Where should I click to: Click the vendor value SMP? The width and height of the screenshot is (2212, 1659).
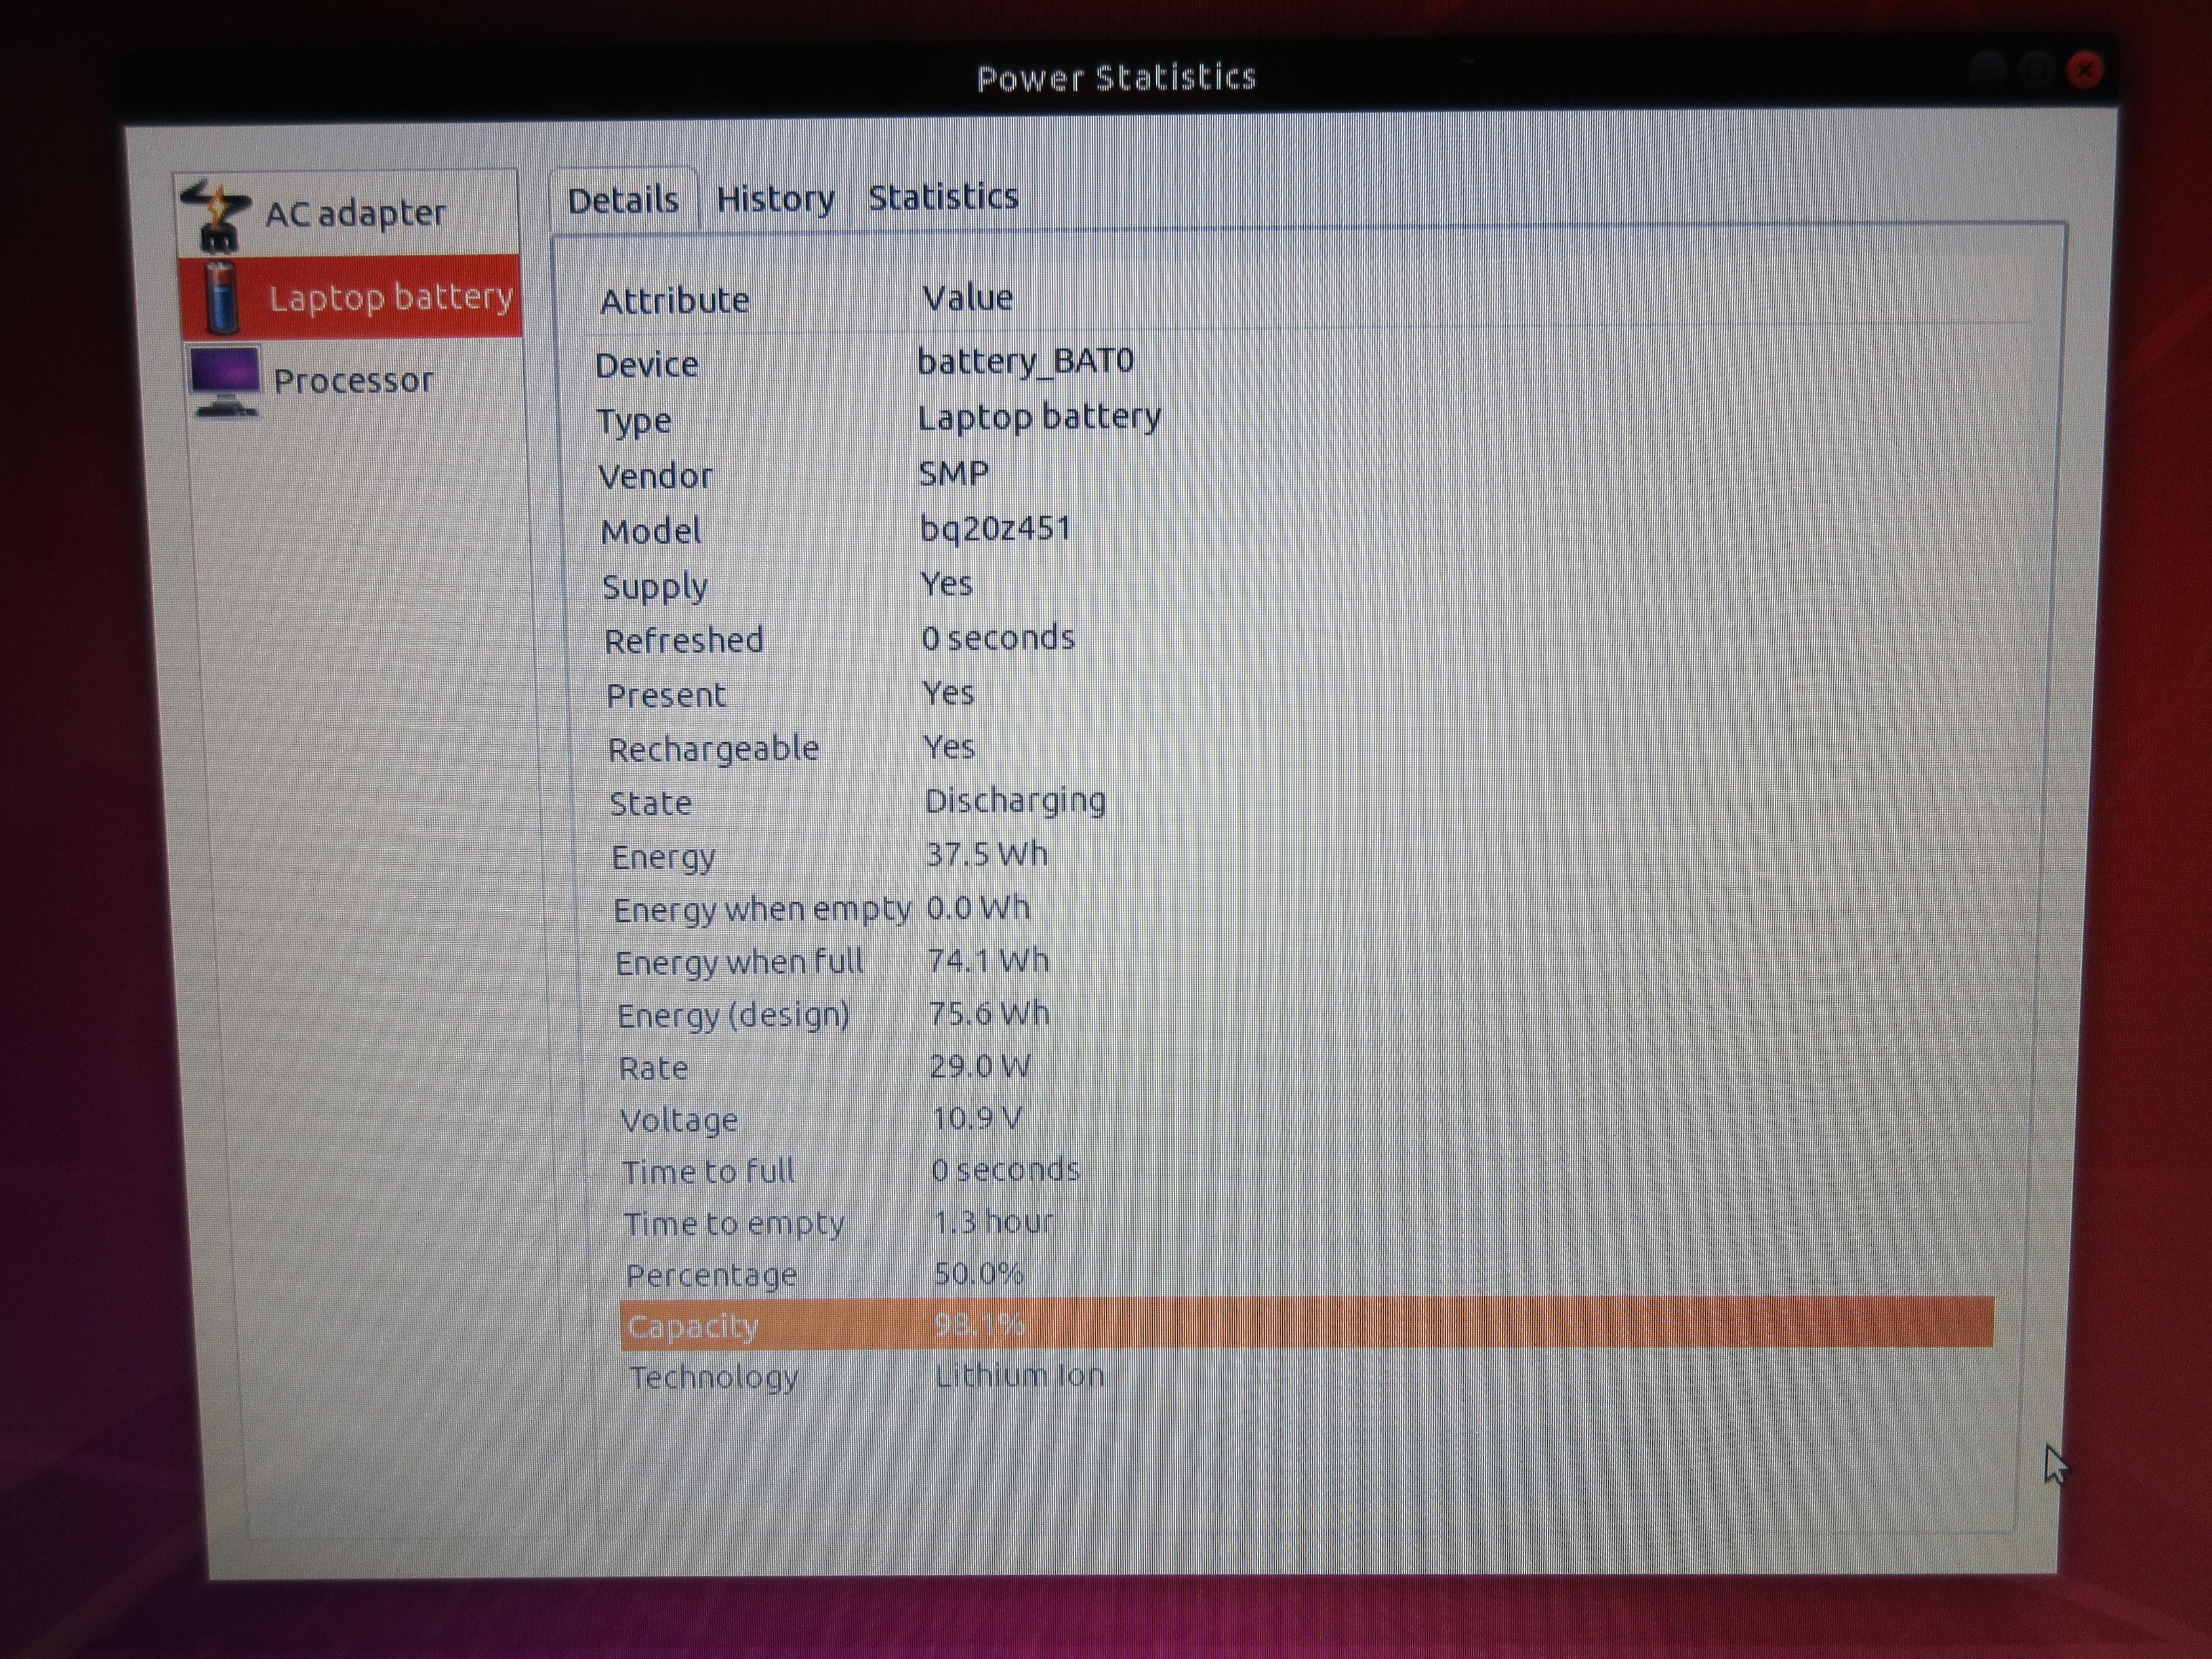tap(954, 472)
